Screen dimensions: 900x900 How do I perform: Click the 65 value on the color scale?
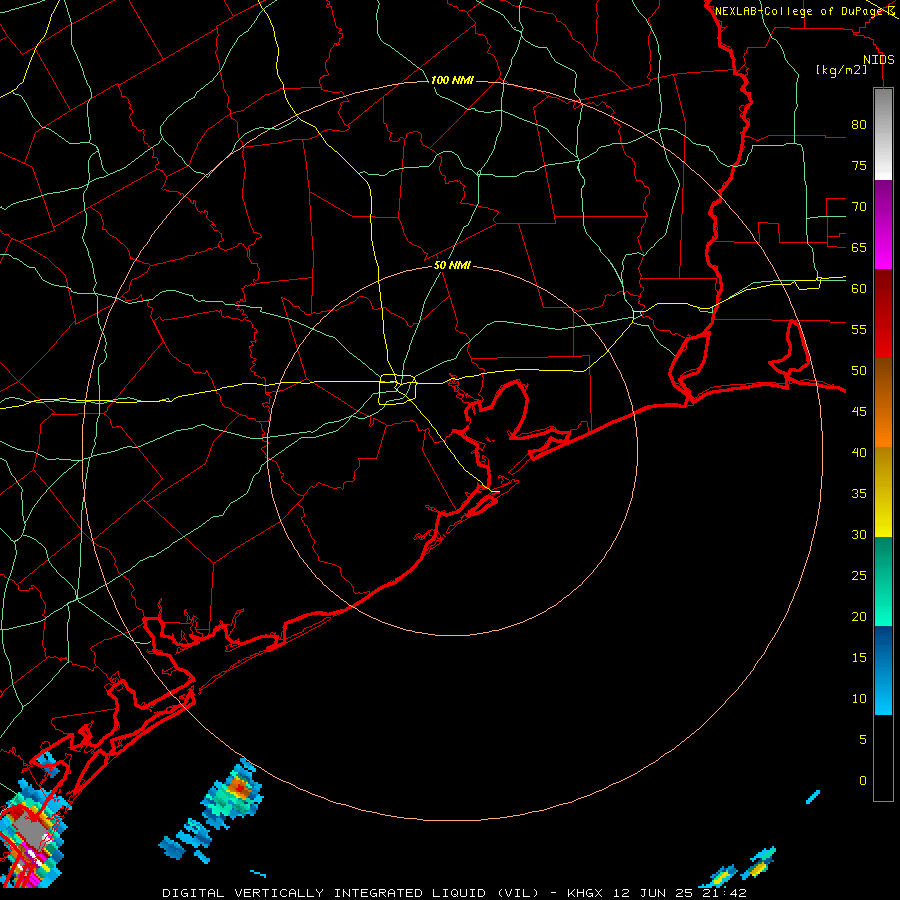tap(859, 247)
